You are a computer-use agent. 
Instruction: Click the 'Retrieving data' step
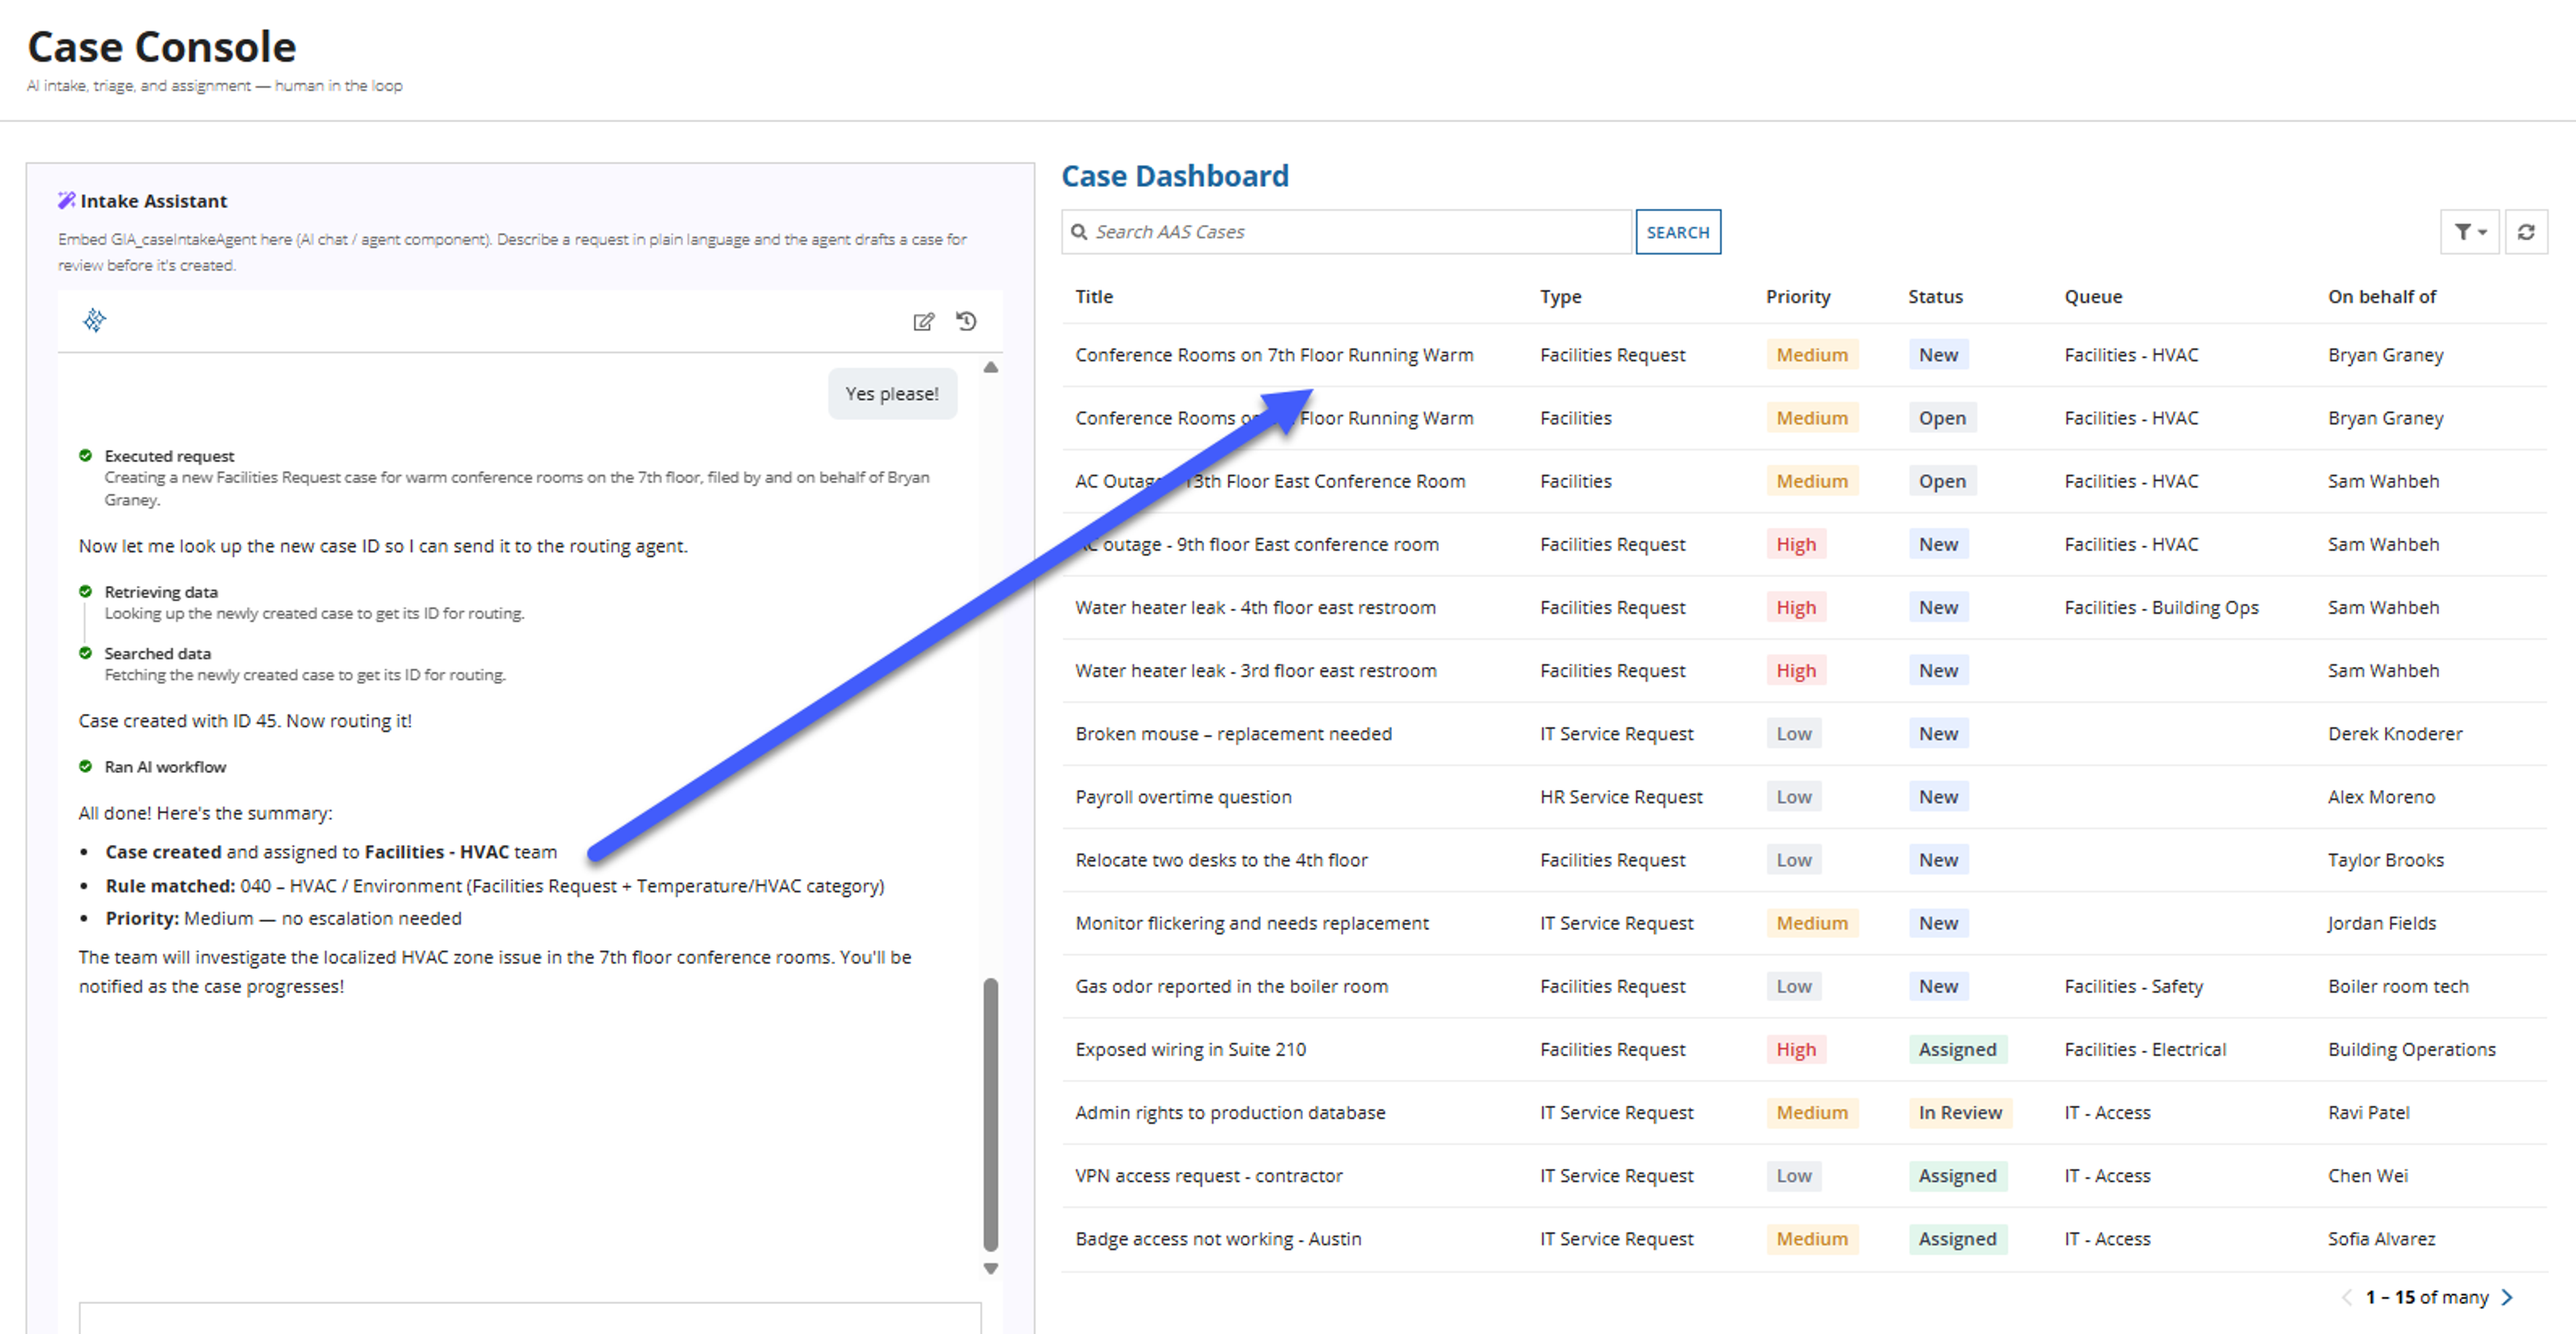[161, 591]
